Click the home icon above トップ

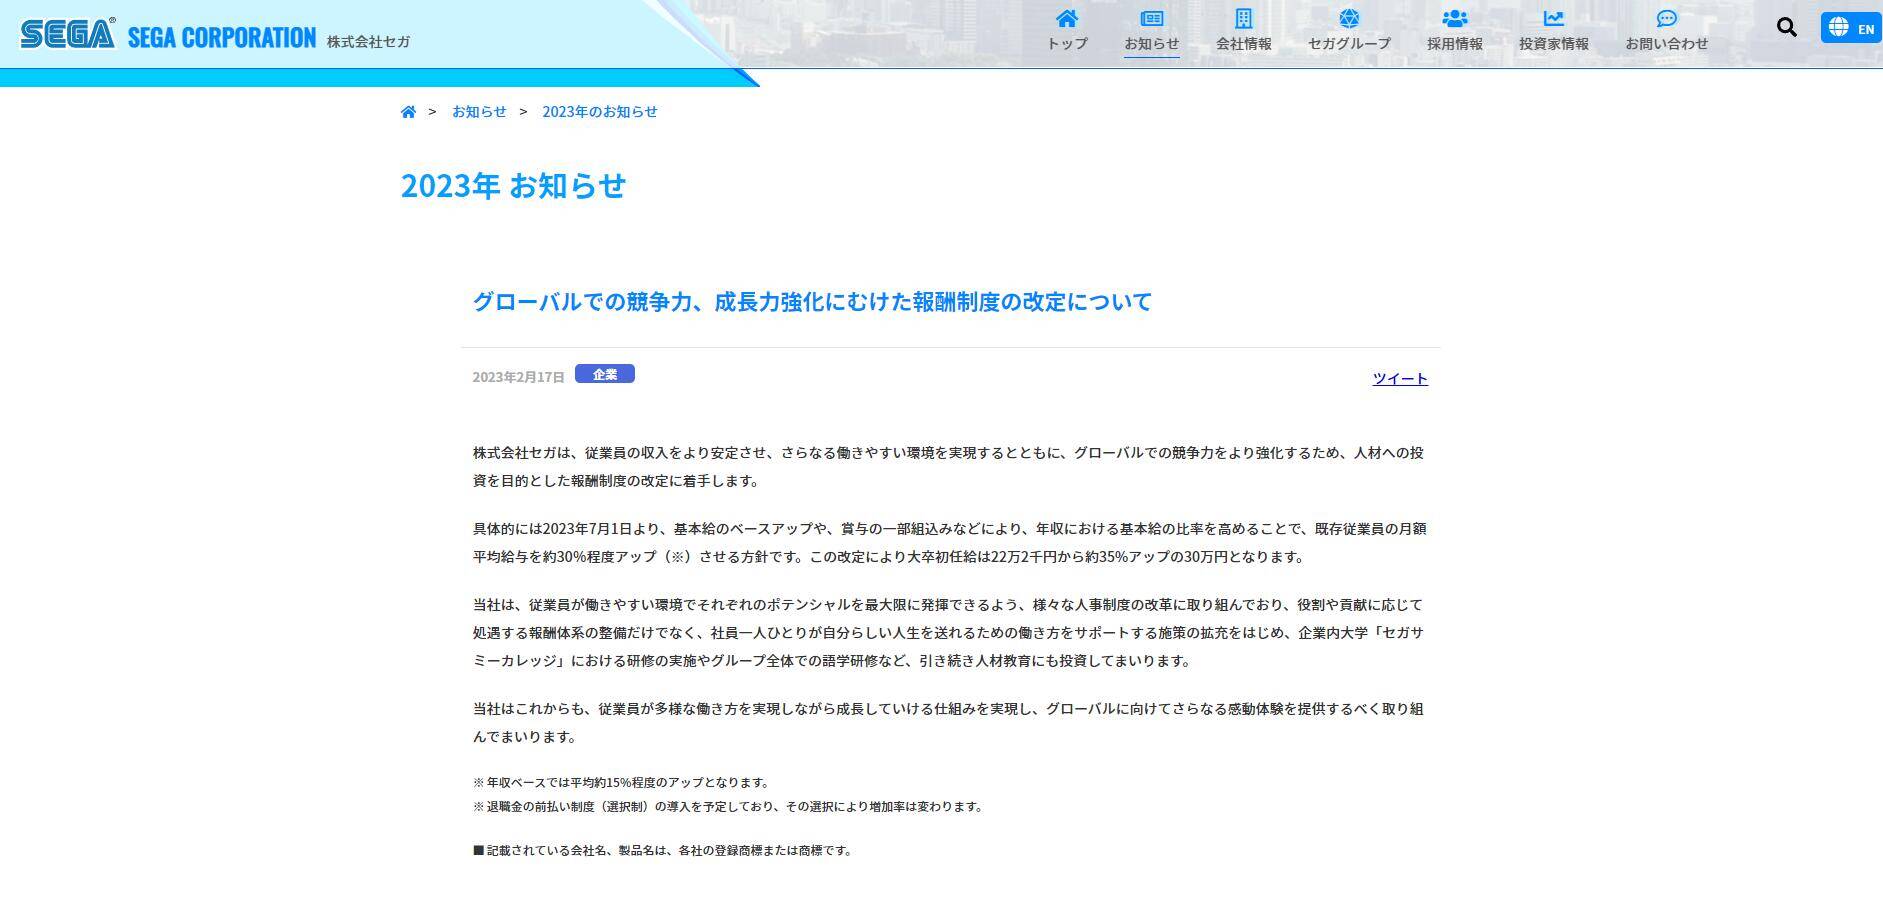coord(1067,18)
